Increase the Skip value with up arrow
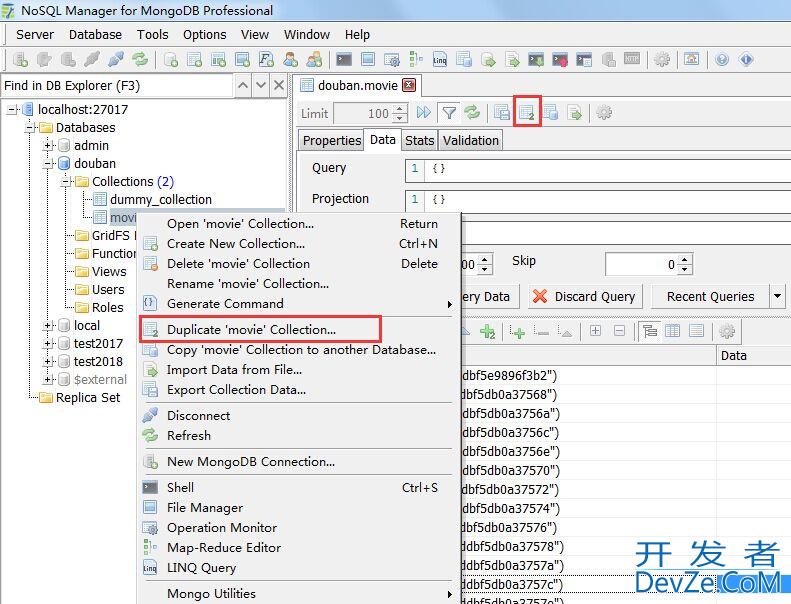Viewport: 791px width, 604px height. click(x=685, y=259)
